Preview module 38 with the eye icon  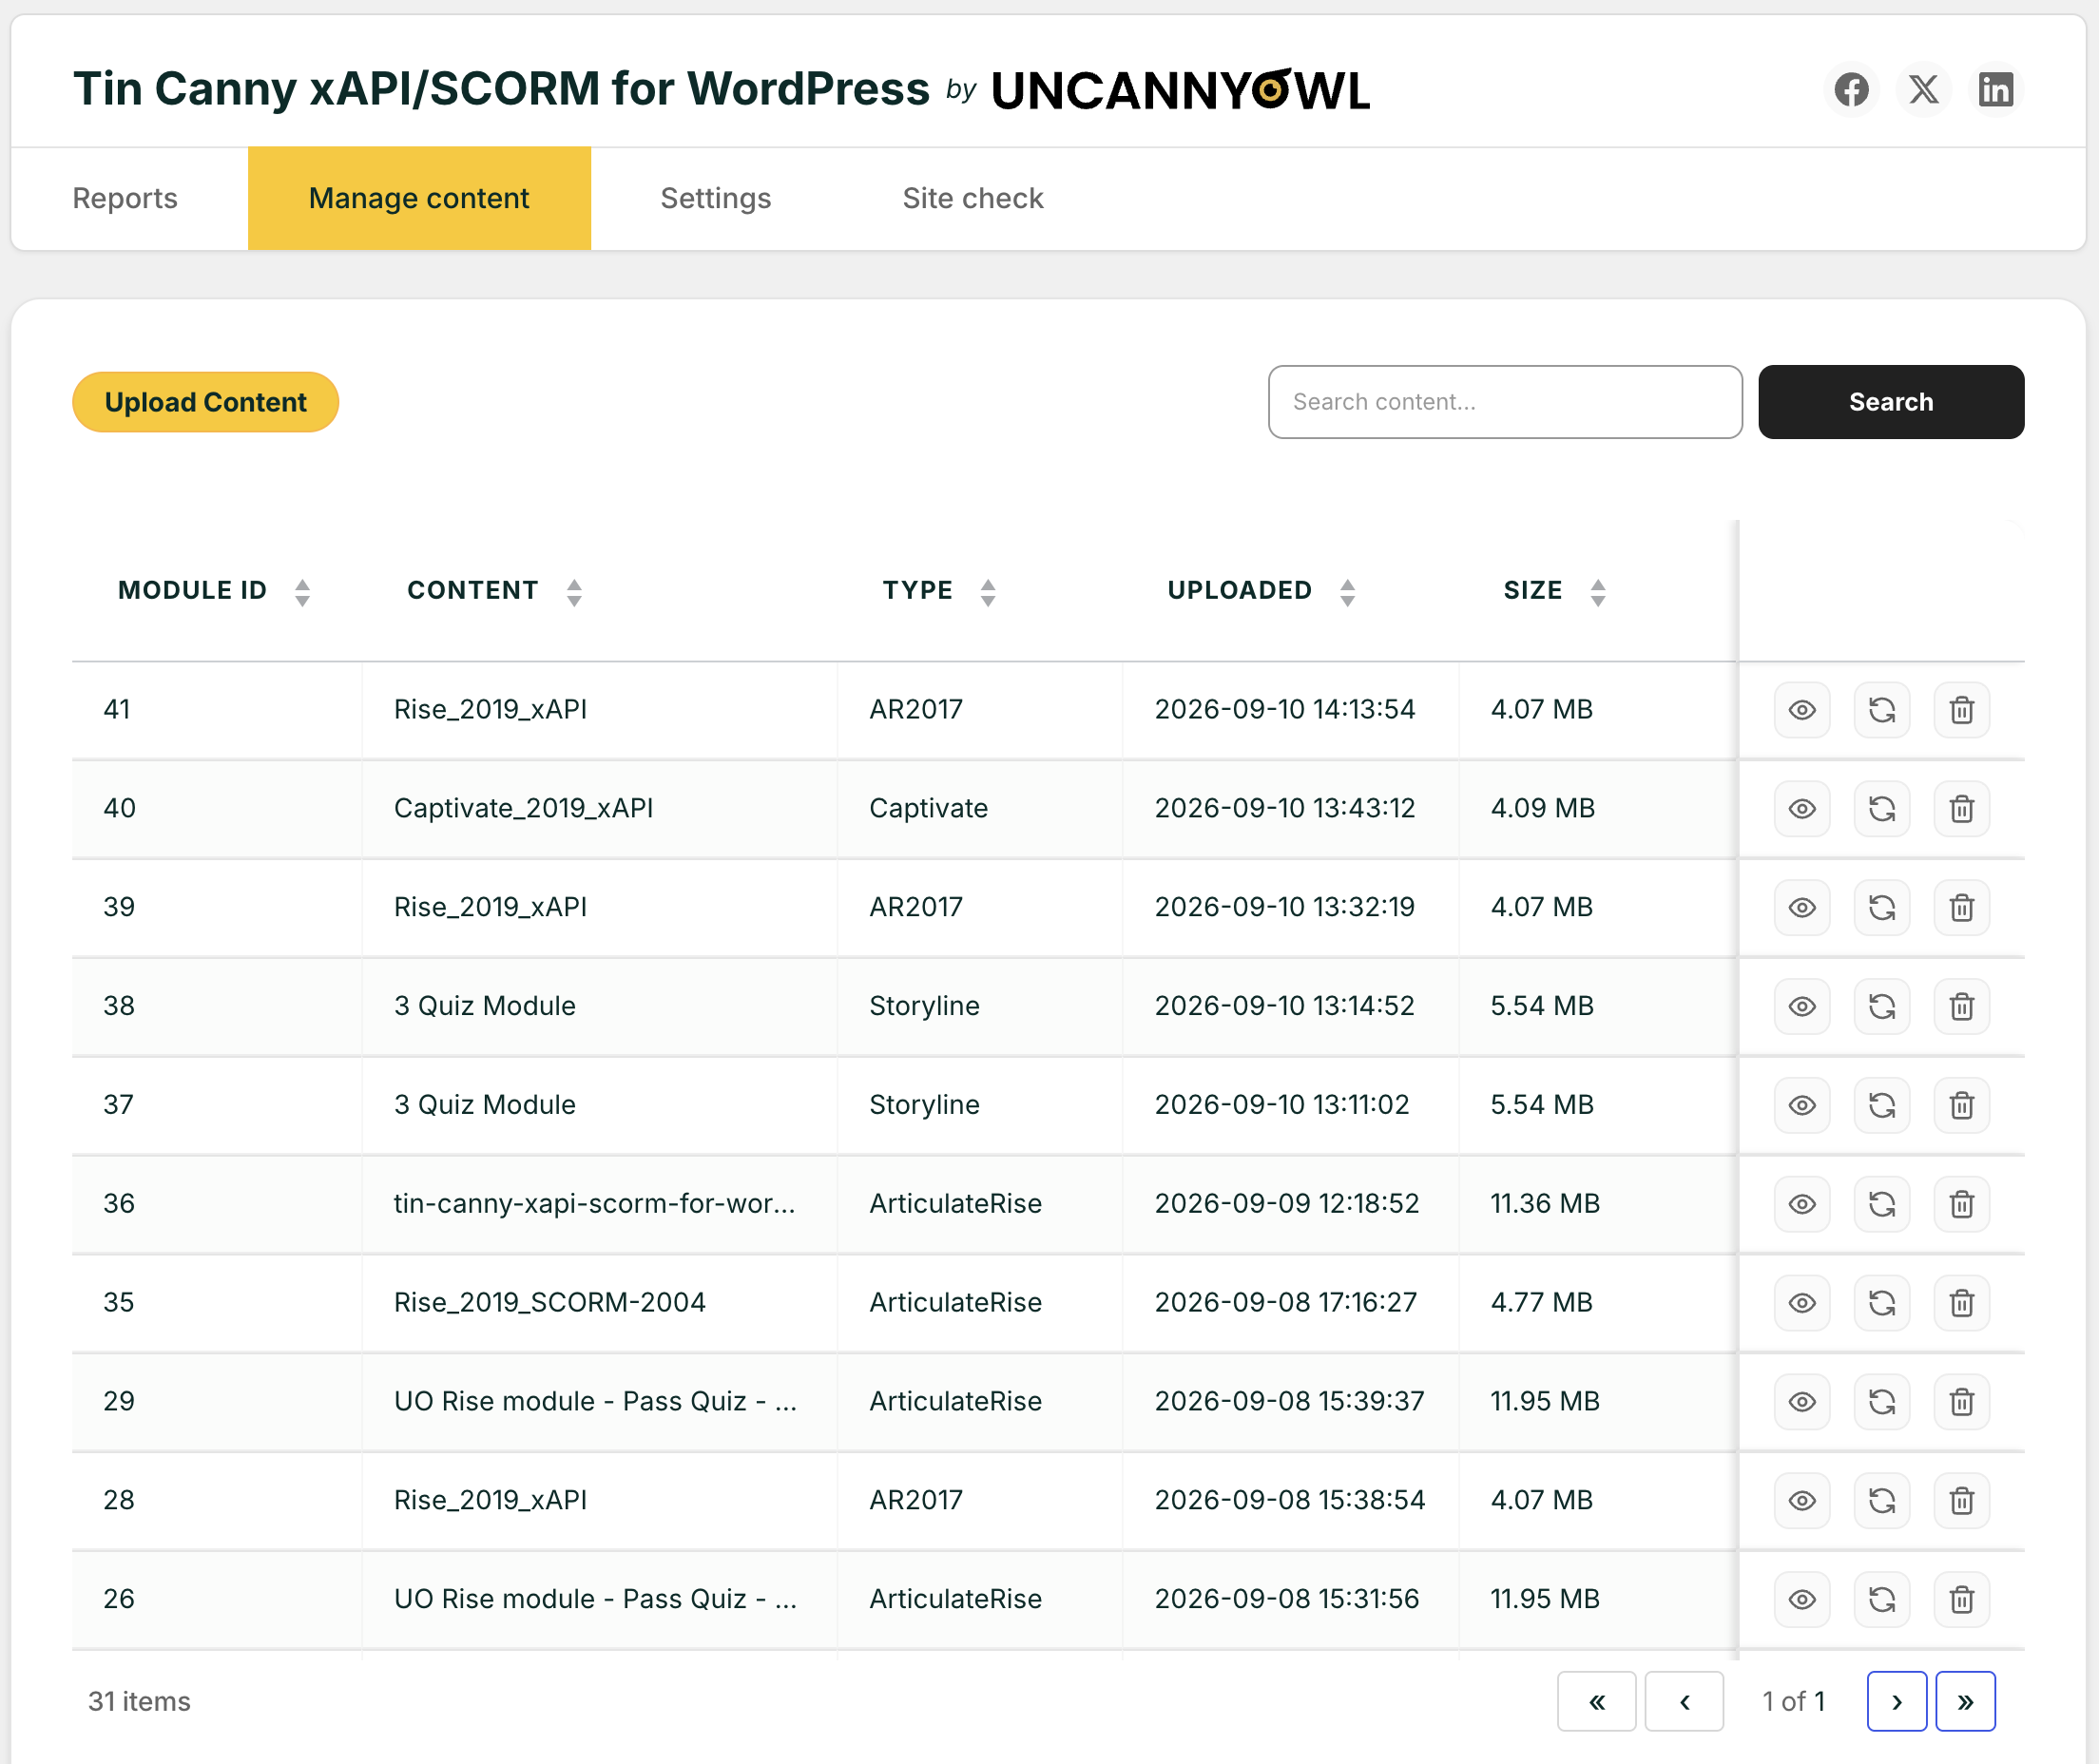coord(1802,1007)
